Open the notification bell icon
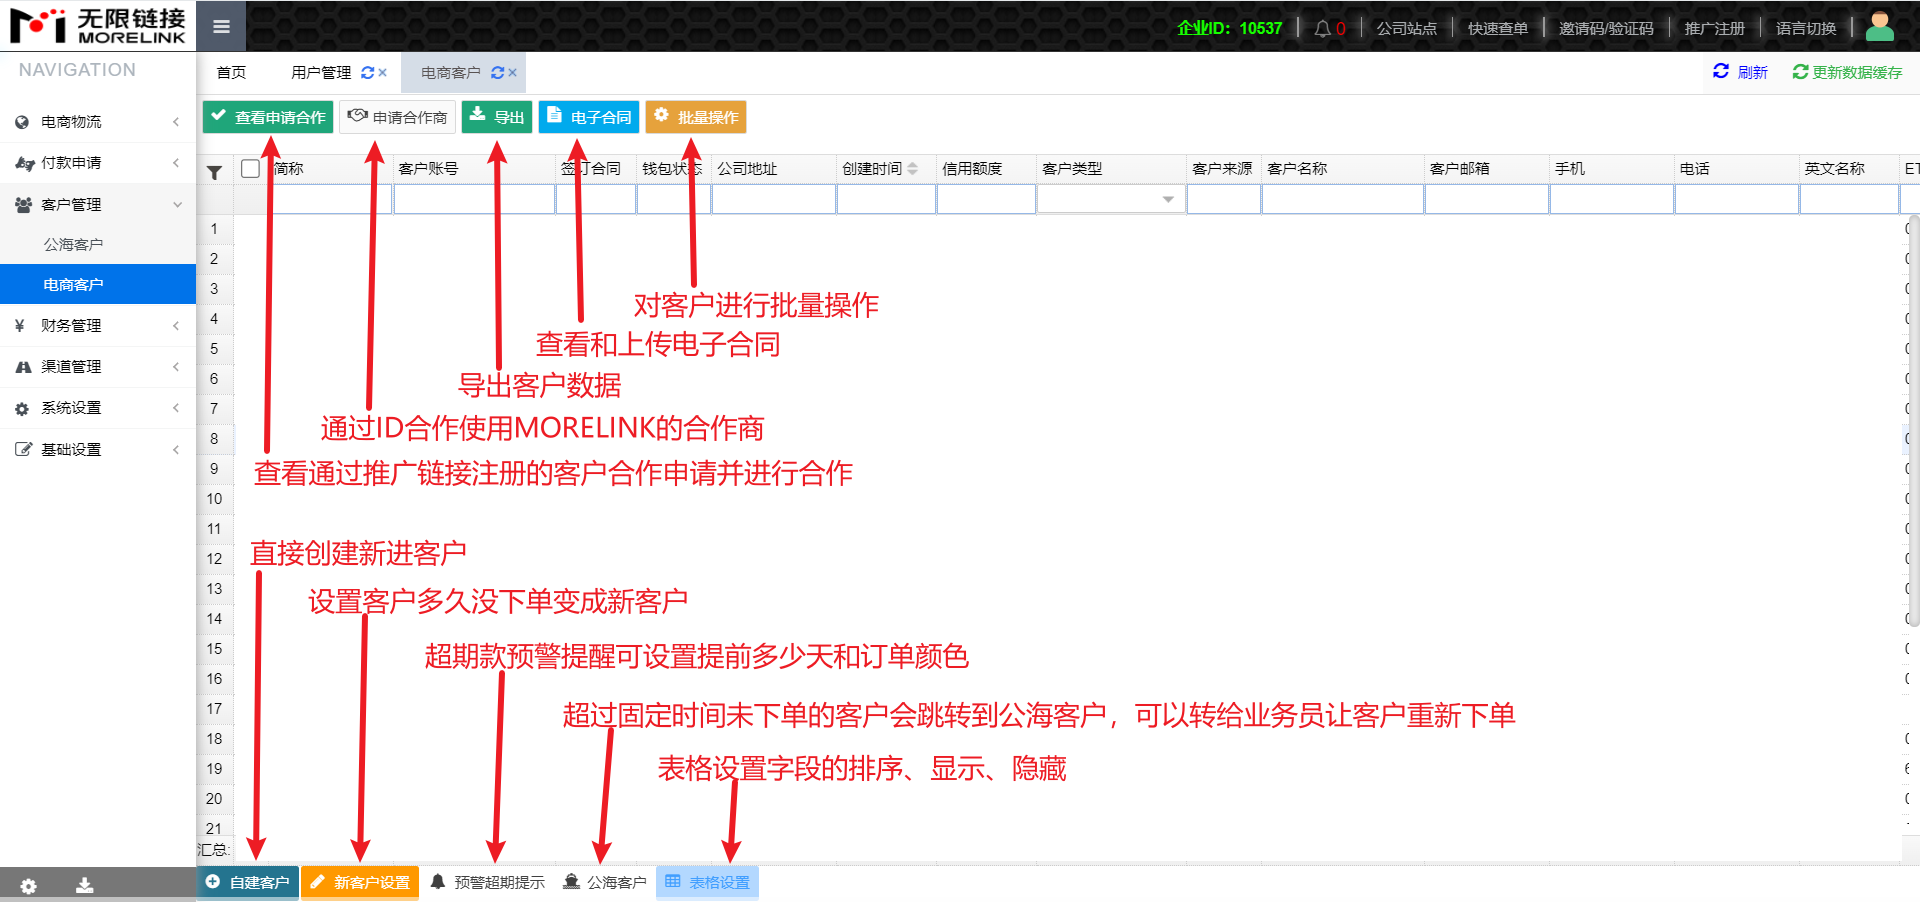This screenshot has width=1920, height=902. 1322,29
